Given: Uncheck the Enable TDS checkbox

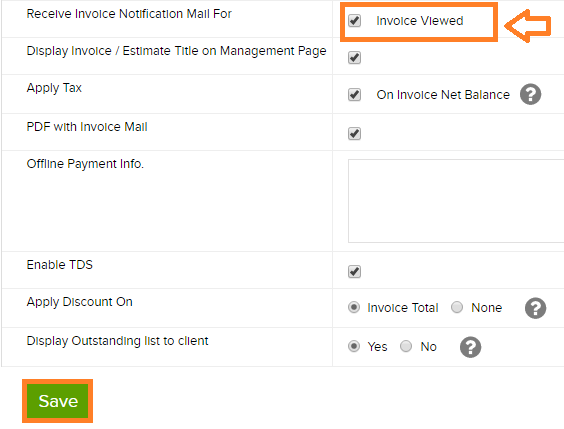Looking at the screenshot, I should (354, 271).
